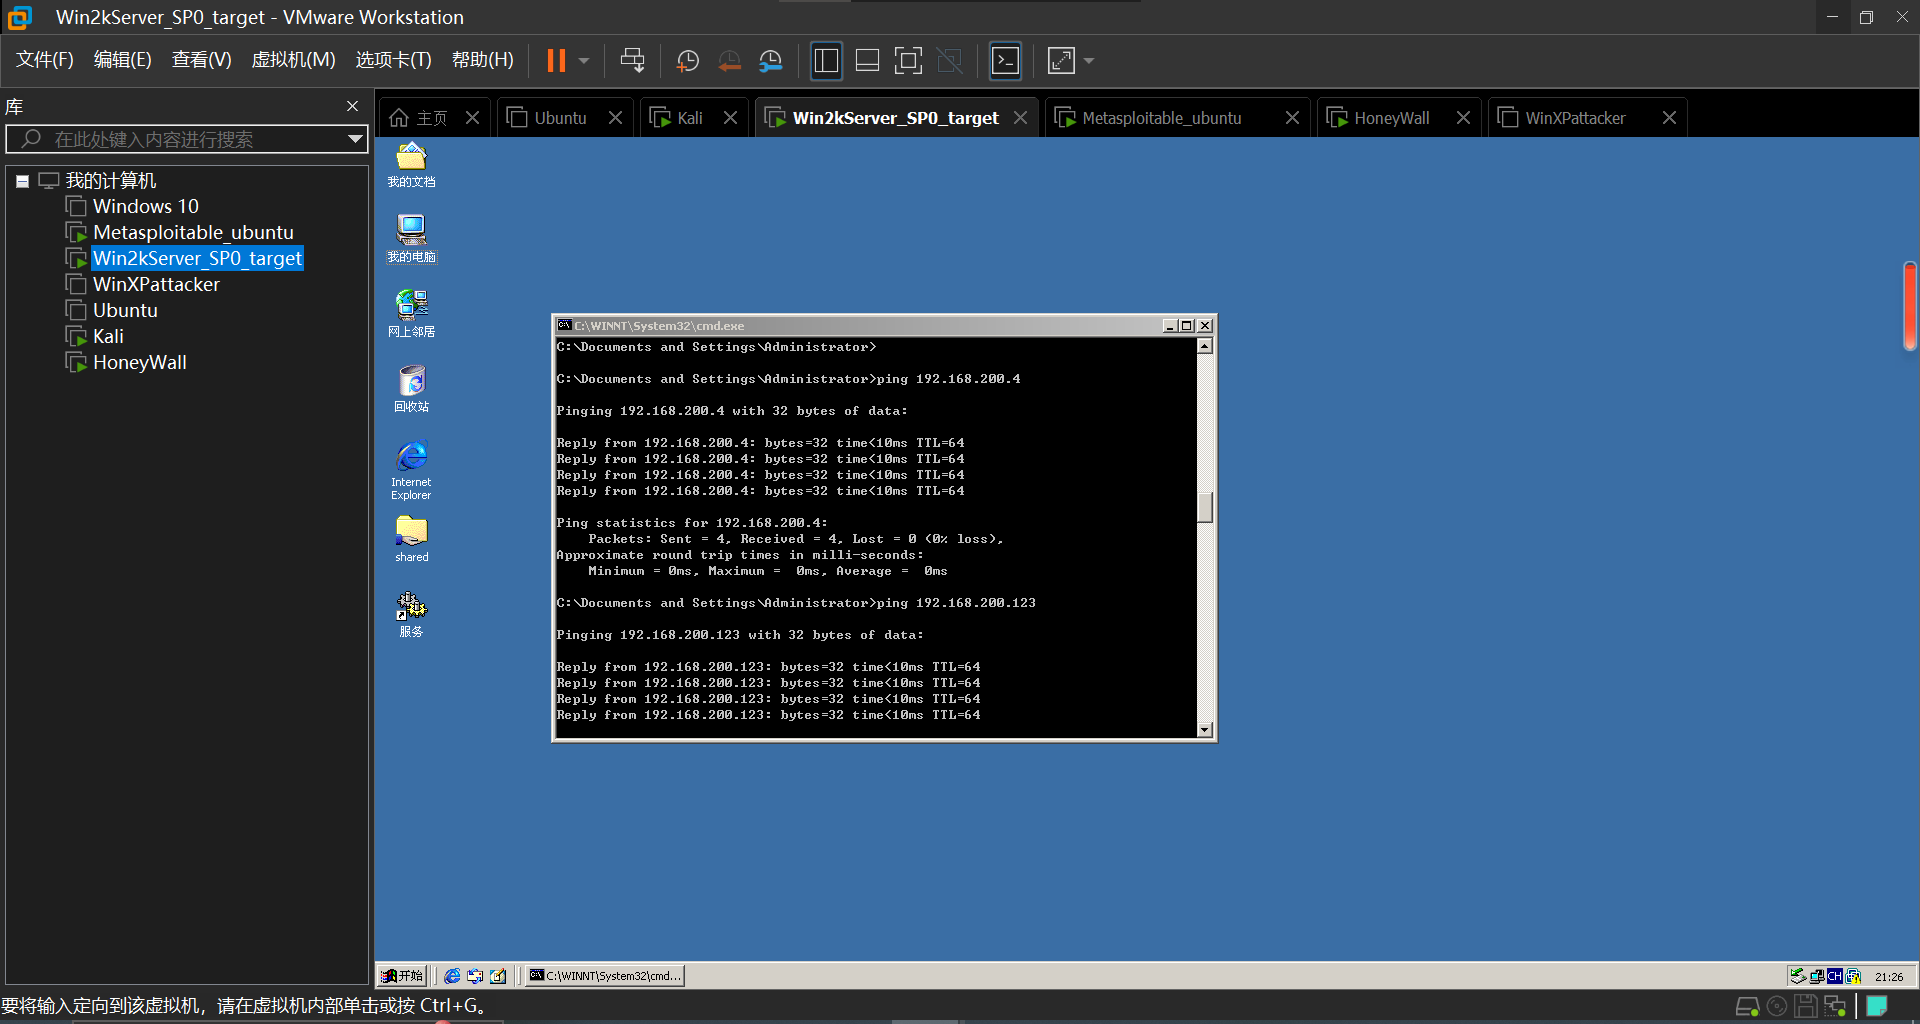Click the CH input language tray indicator
The height and width of the screenshot is (1024, 1920).
pos(1835,977)
